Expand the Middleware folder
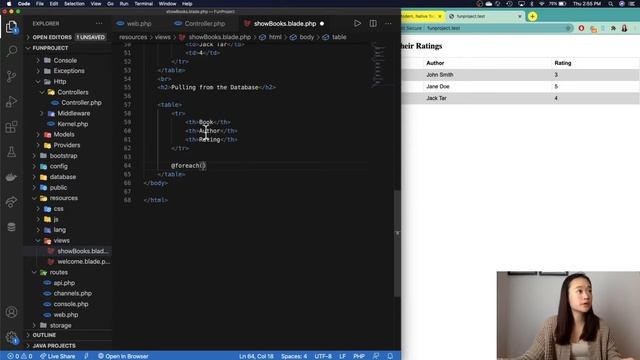Viewport: 640px width, 360px height. [73, 113]
